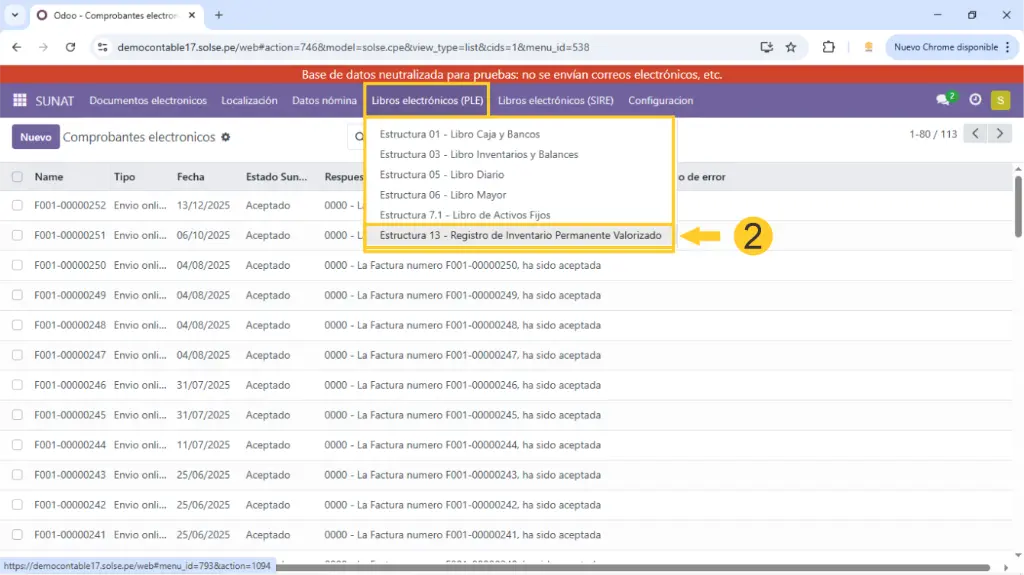Open the user avatar menu
The width and height of the screenshot is (1024, 575).
coord(1000,100)
